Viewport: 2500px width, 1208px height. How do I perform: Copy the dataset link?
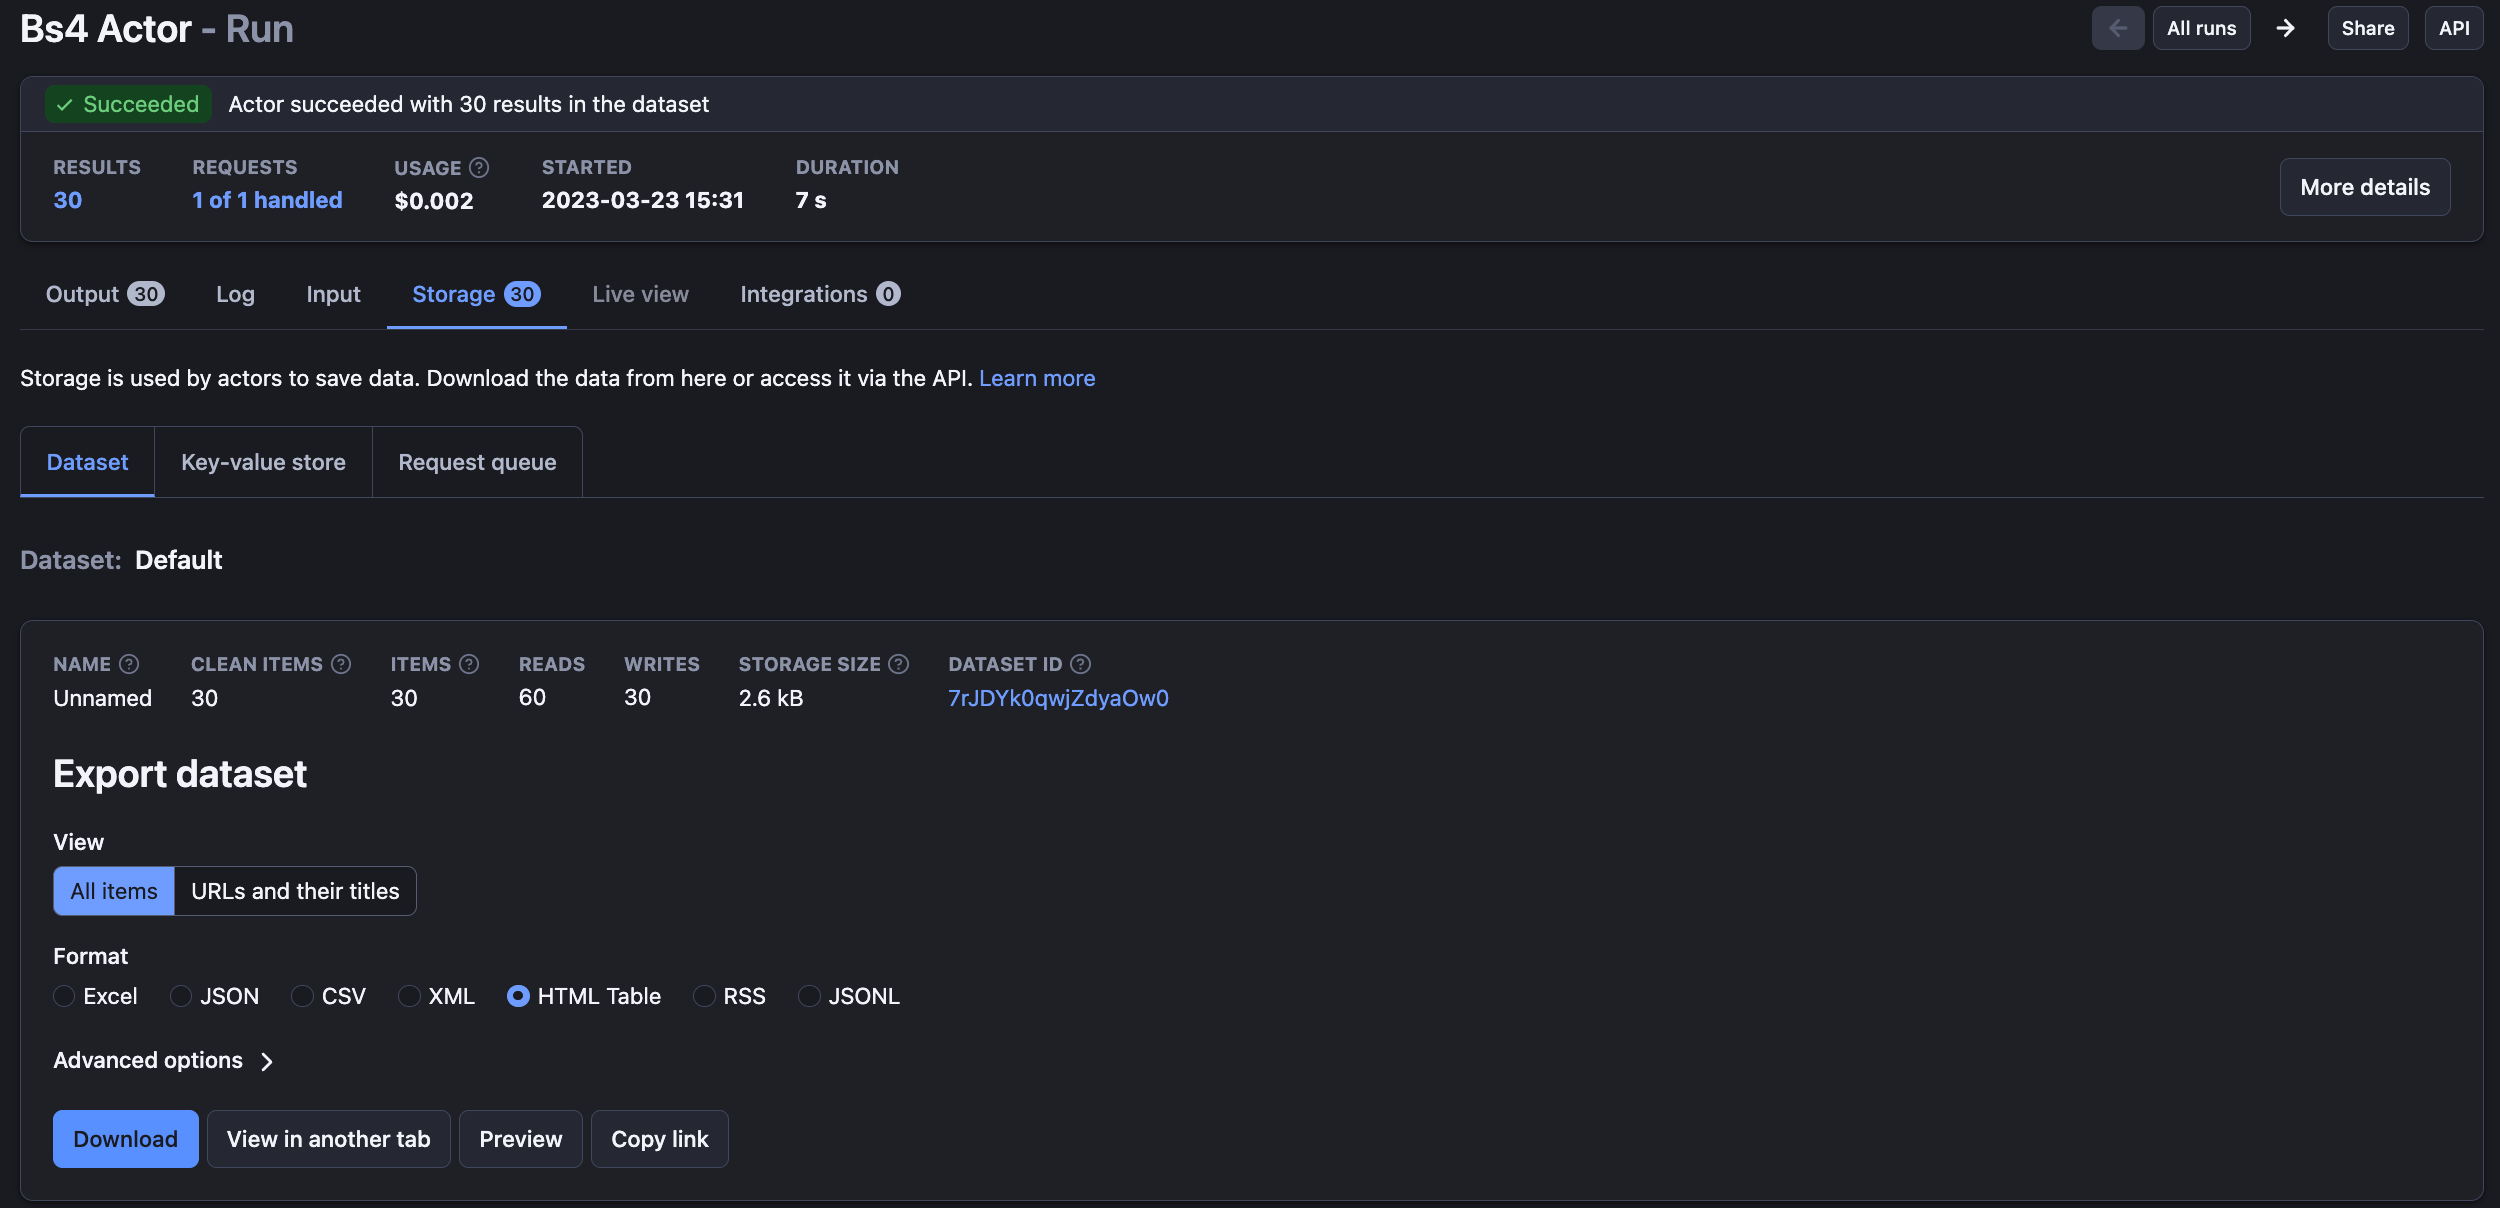pos(659,1139)
